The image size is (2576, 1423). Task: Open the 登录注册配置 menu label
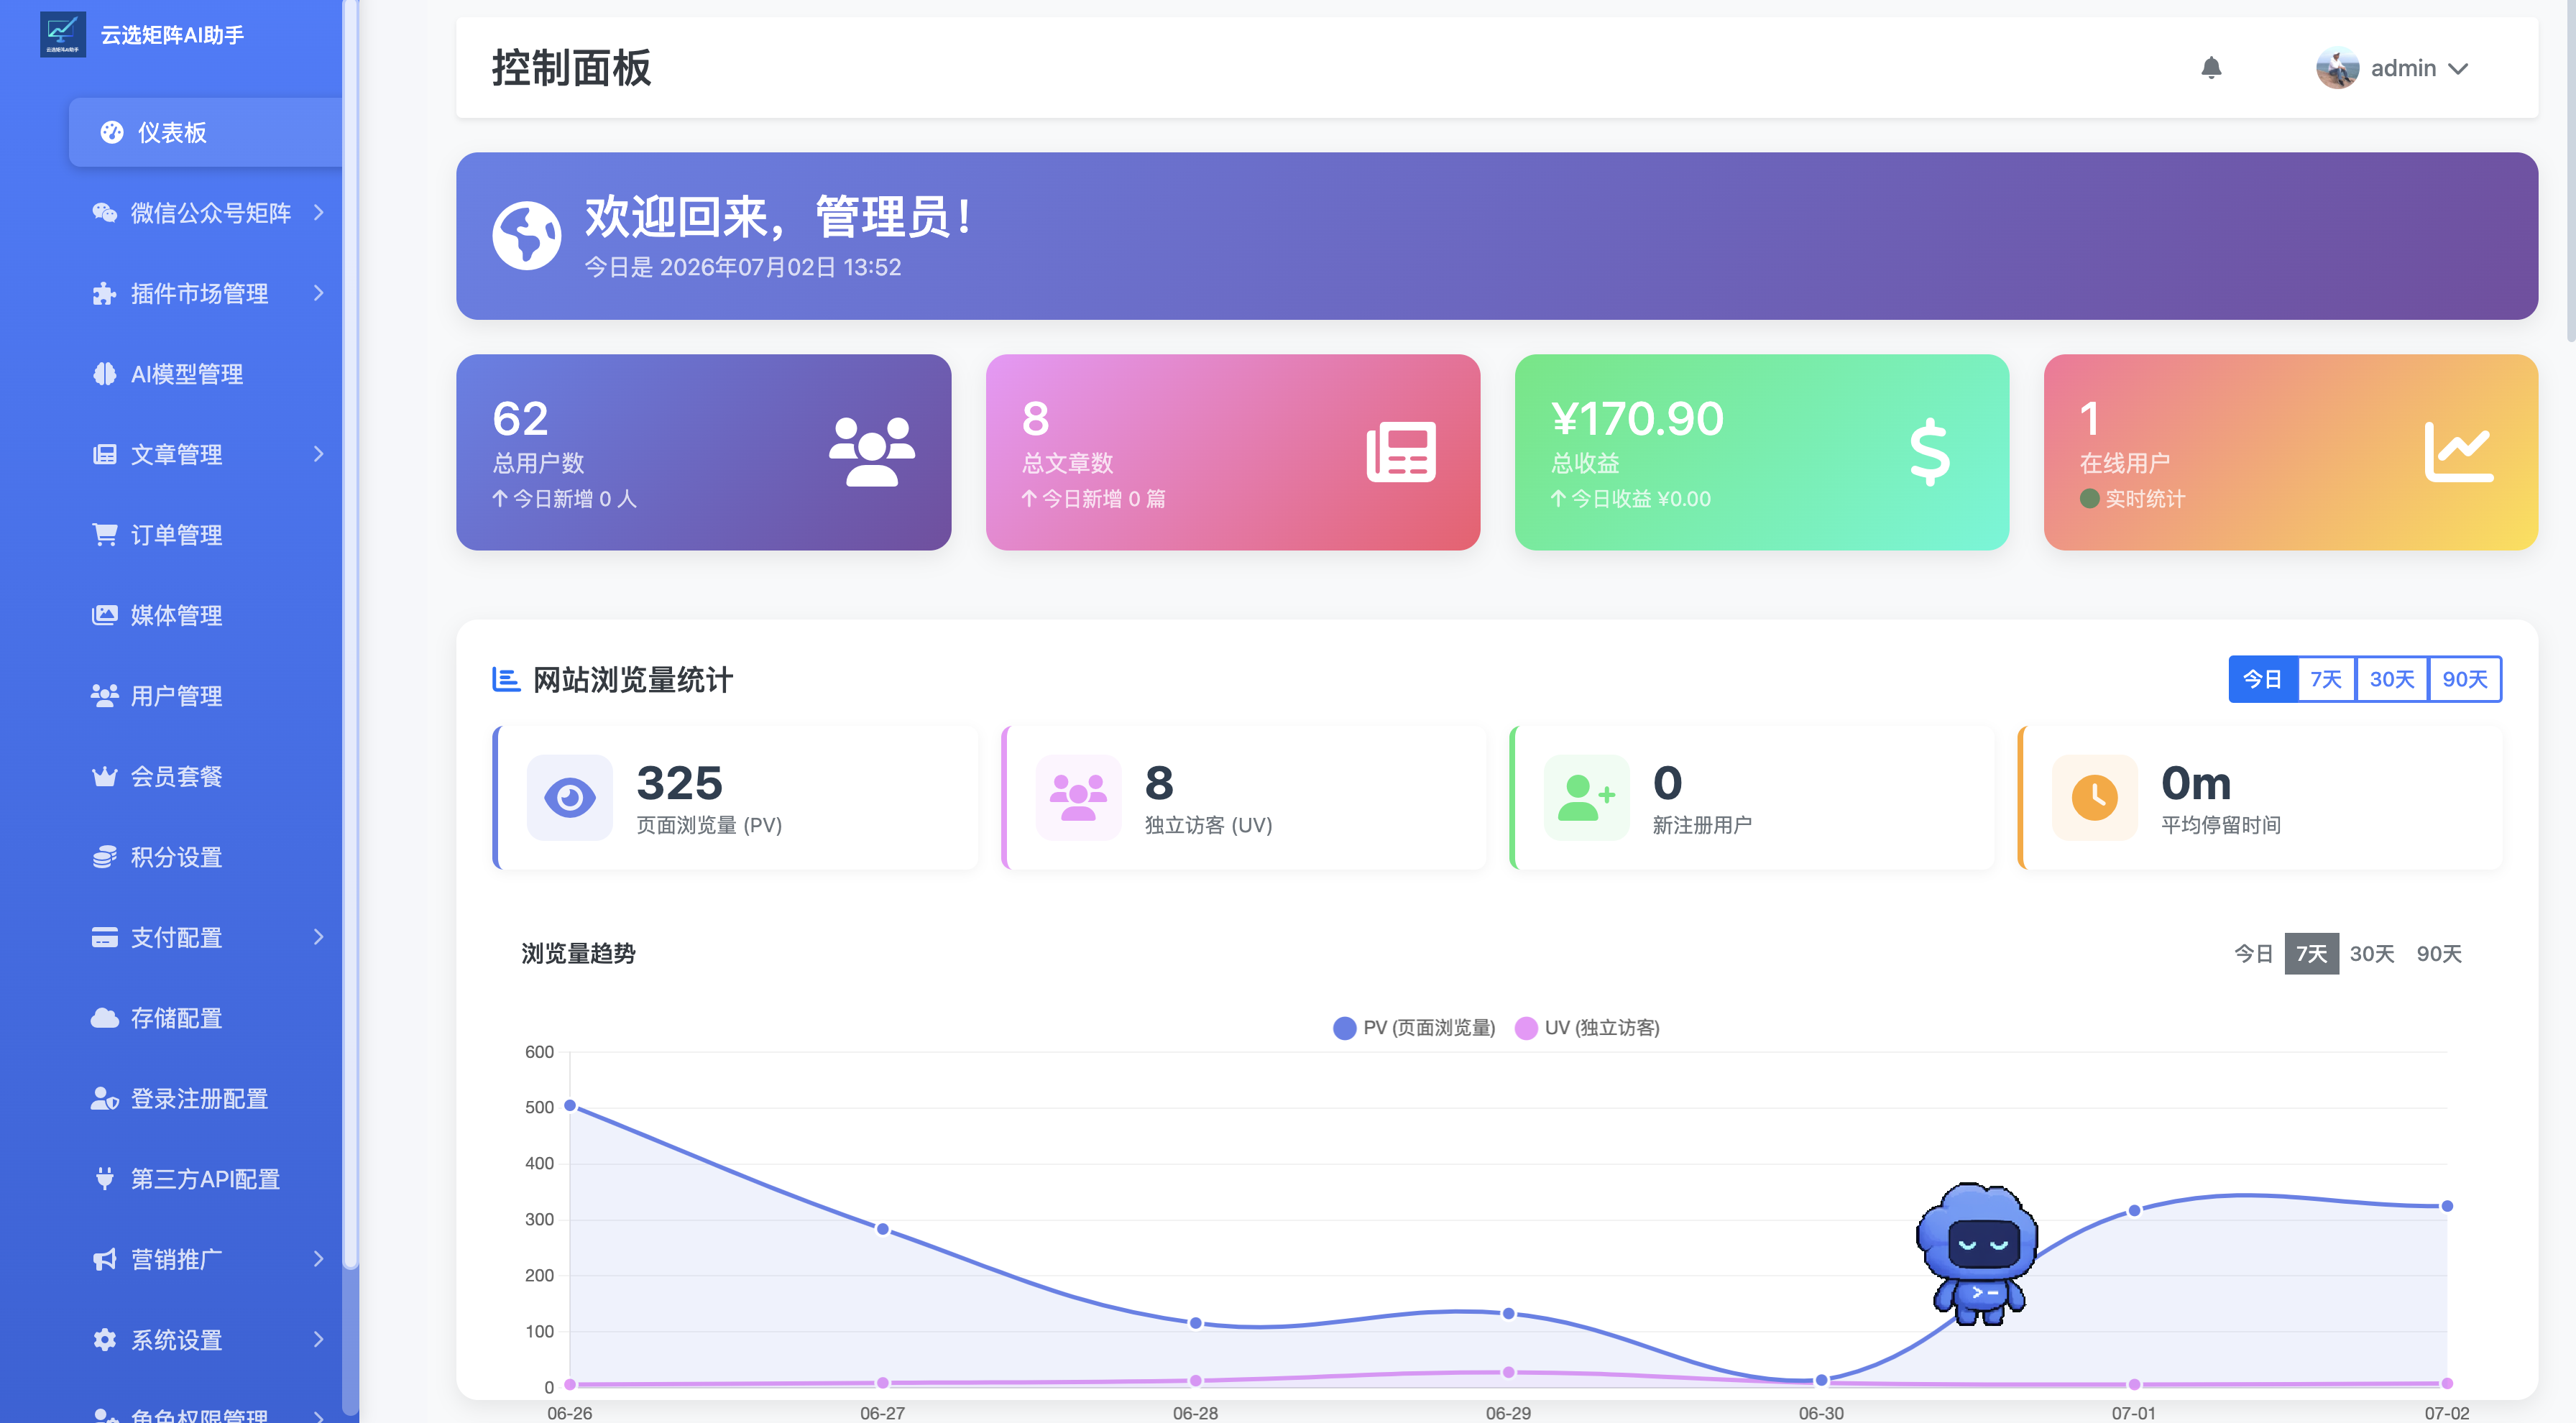pyautogui.click(x=200, y=1098)
